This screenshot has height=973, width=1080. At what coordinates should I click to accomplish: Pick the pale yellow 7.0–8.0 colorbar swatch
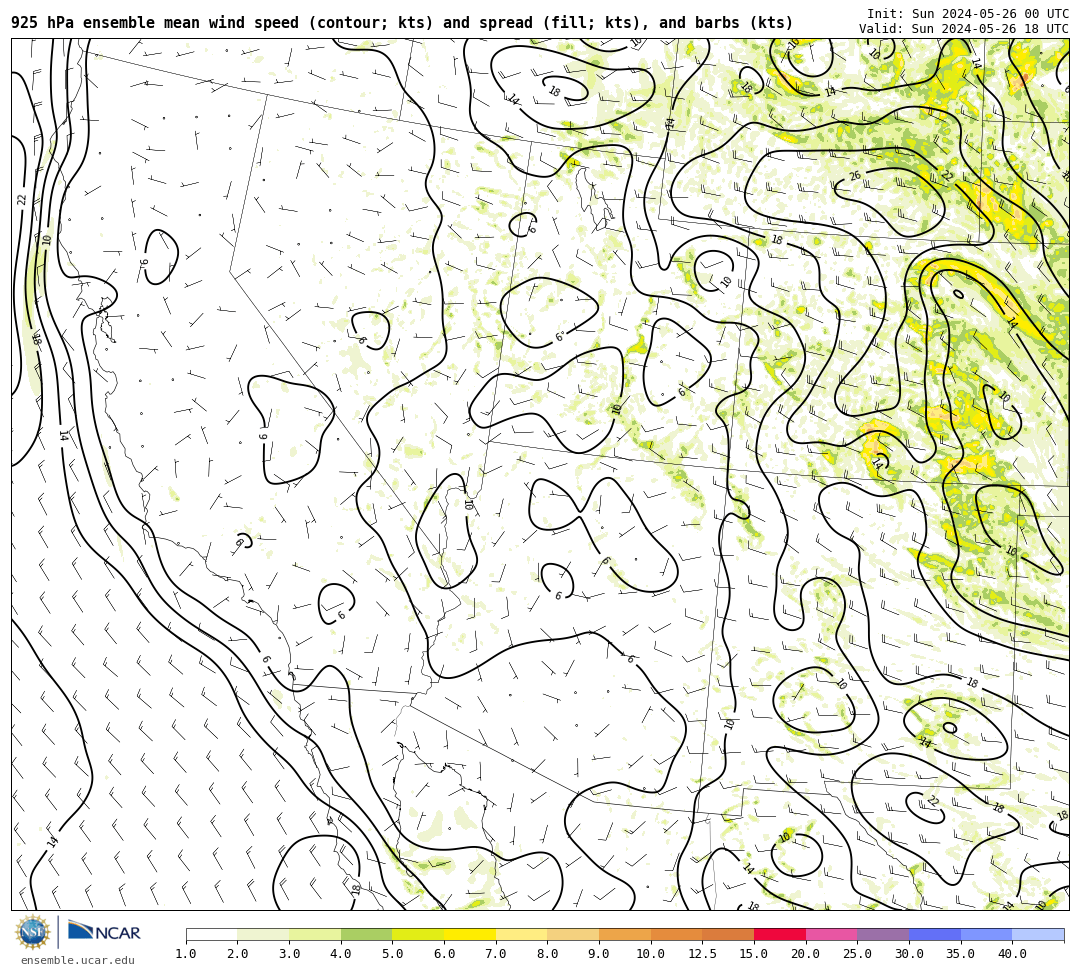coord(521,934)
